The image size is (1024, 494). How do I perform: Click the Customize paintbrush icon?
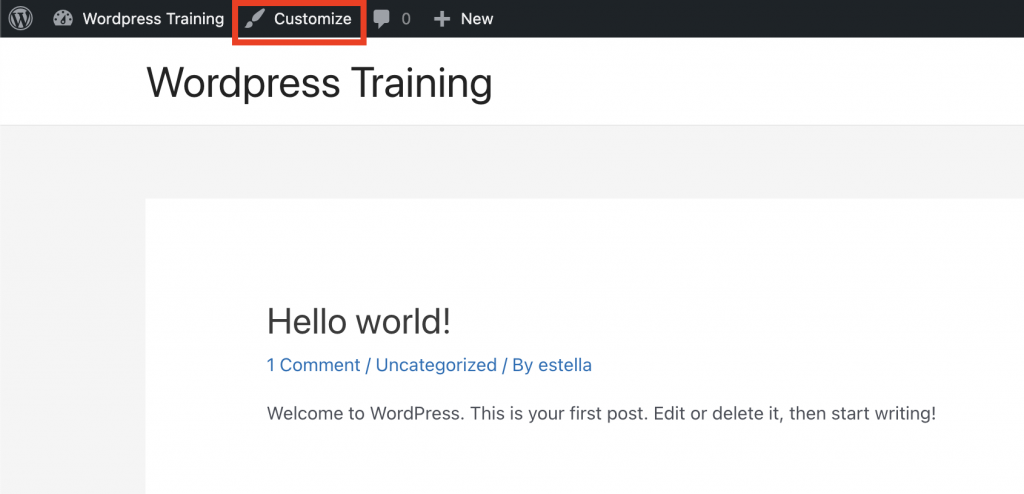coord(255,20)
